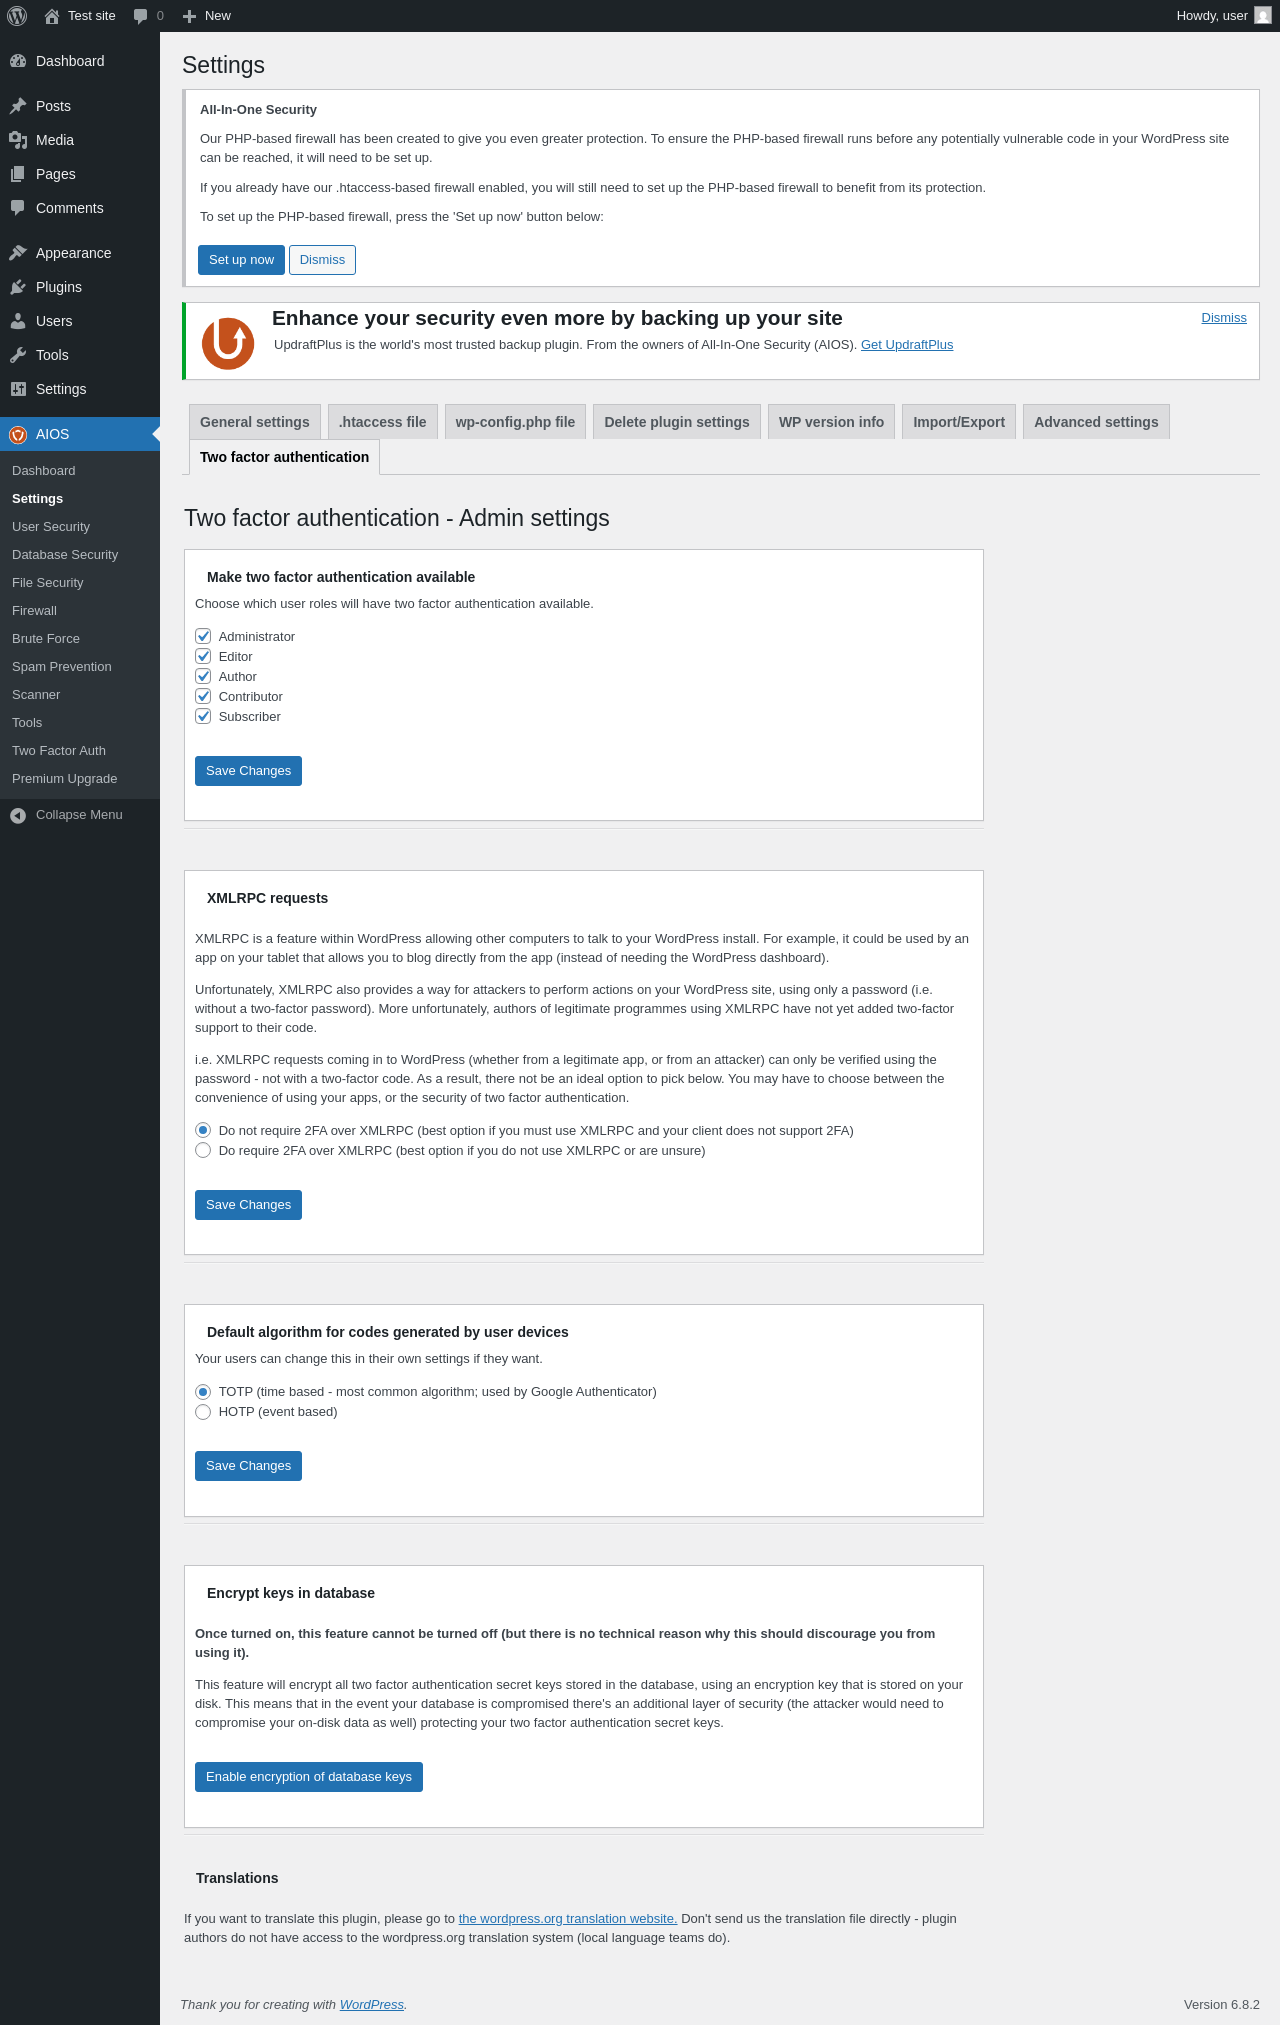Click the Dashboard gauge icon in sidebar
Viewport: 1280px width, 2025px height.
coord(18,61)
